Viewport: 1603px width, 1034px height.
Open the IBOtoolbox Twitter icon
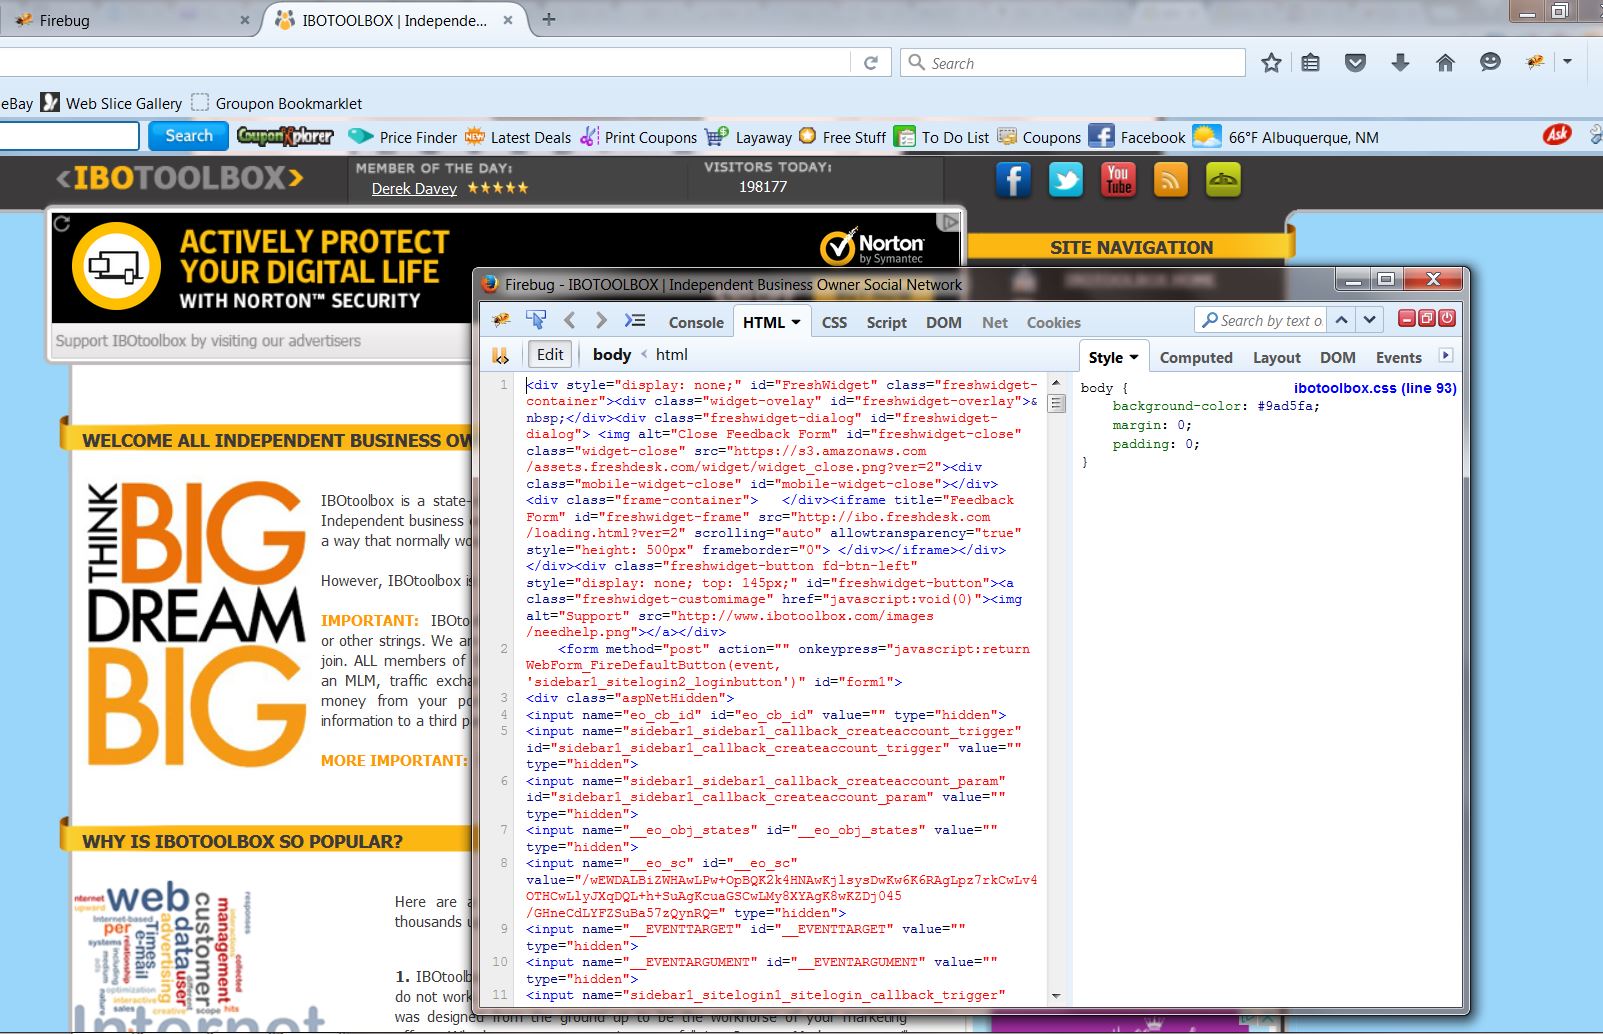pos(1066,180)
